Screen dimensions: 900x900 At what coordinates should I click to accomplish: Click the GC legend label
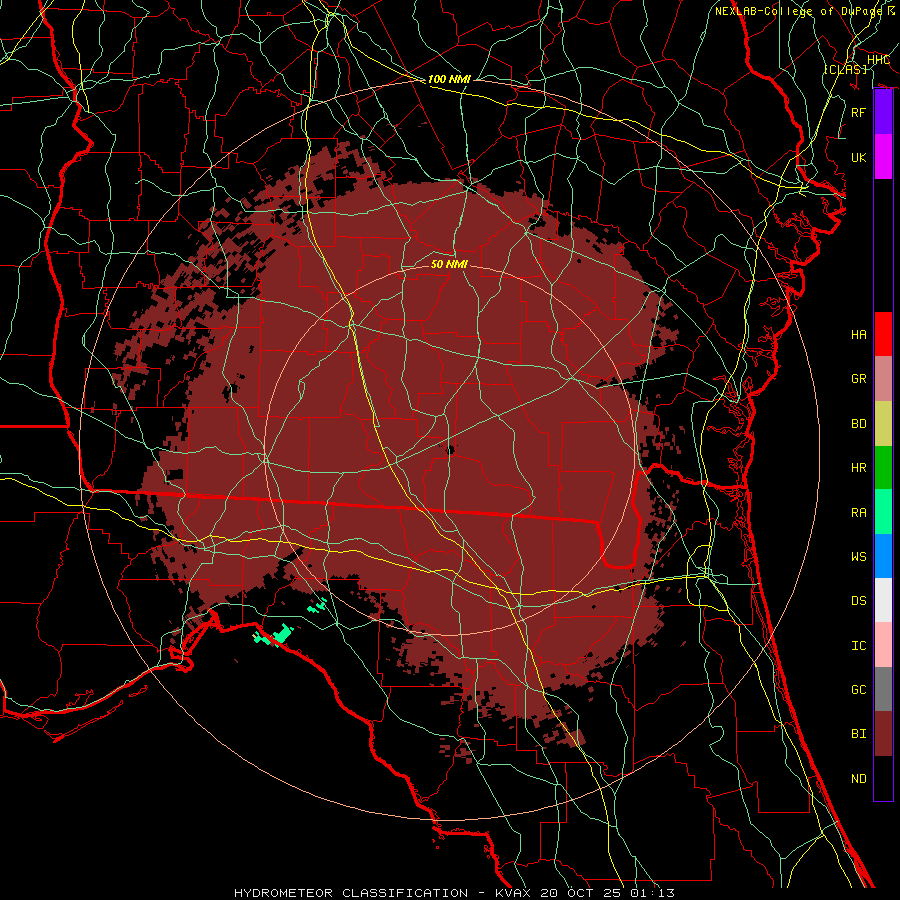858,690
